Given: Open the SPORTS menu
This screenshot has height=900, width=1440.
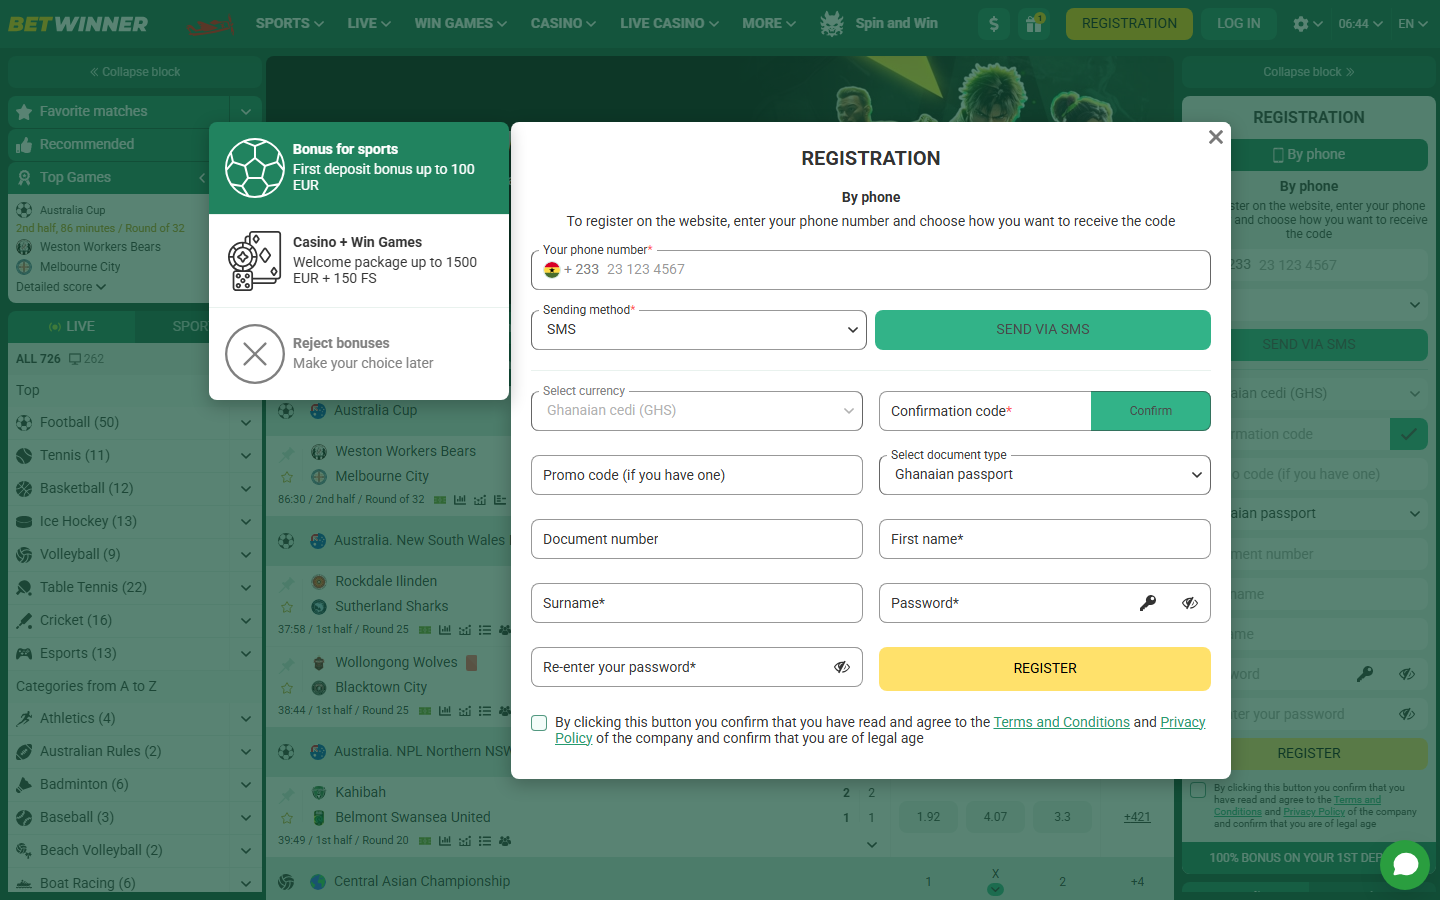Looking at the screenshot, I should point(289,23).
